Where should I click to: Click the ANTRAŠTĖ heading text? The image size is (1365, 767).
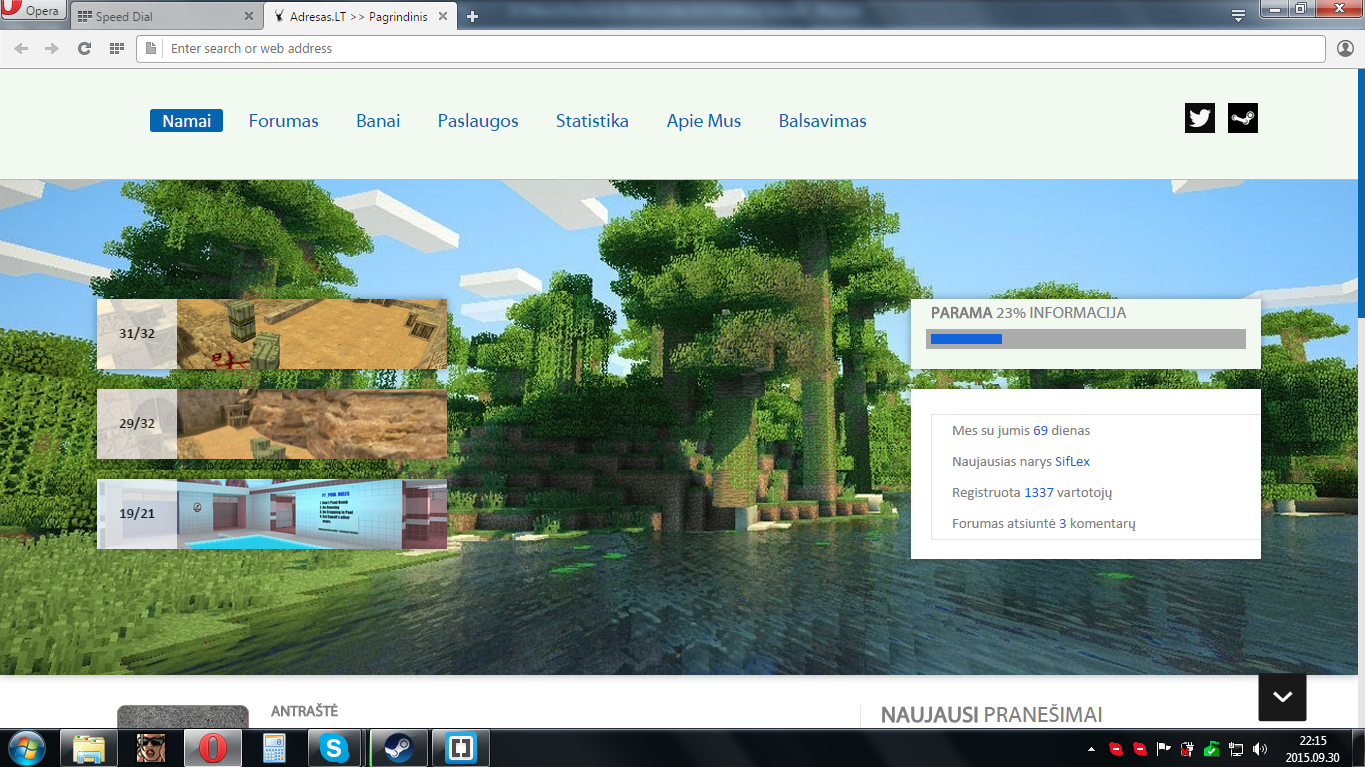click(x=304, y=711)
